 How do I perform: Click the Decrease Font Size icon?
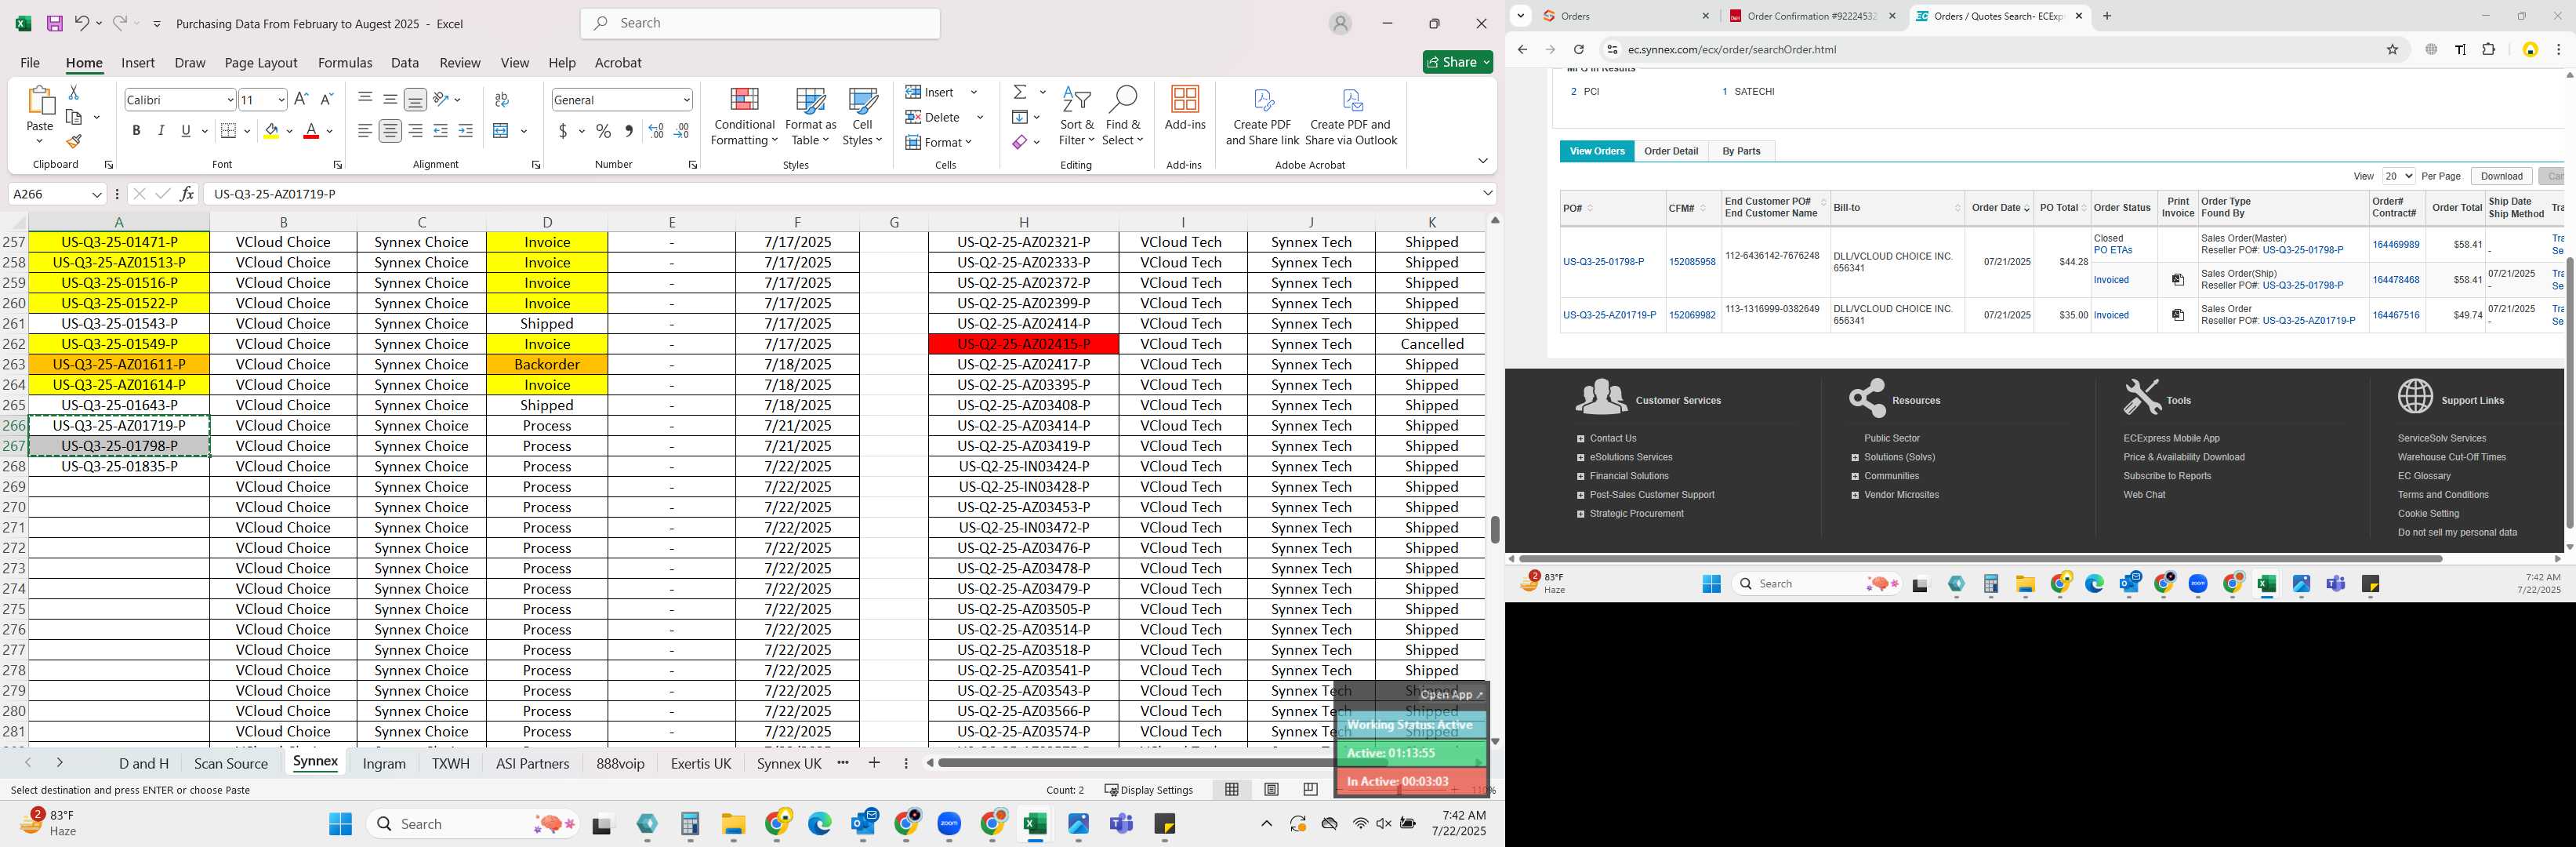[326, 99]
